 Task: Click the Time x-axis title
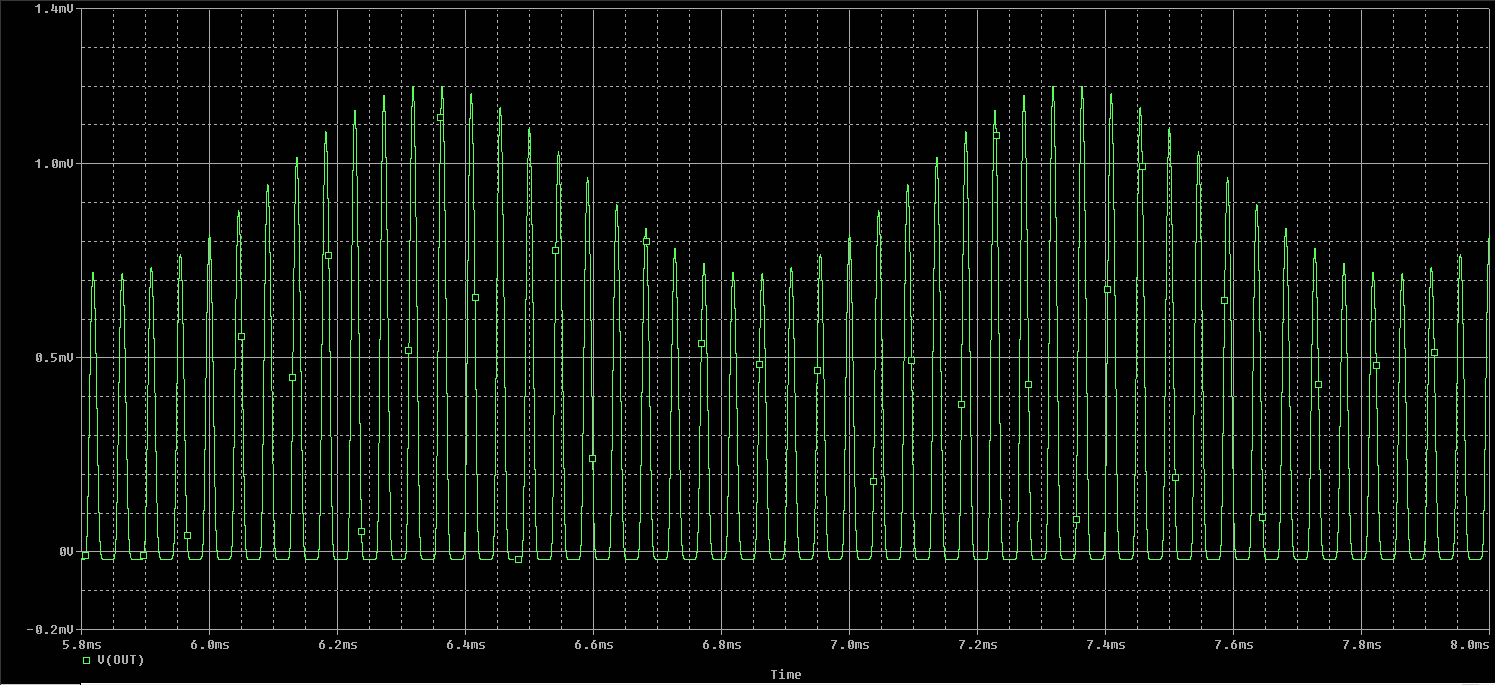point(786,675)
